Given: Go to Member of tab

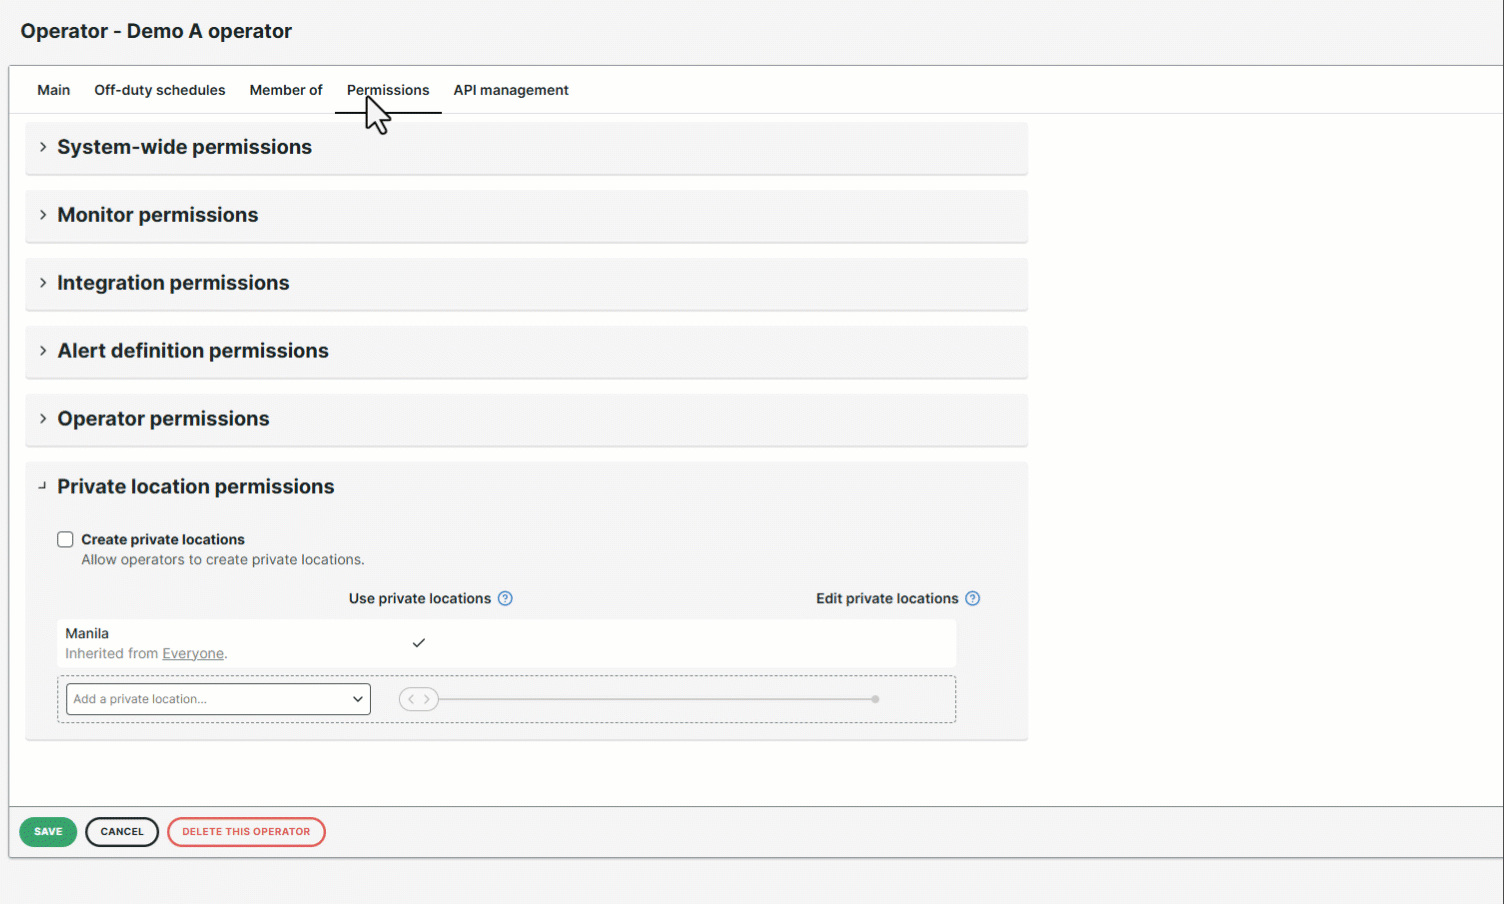Looking at the screenshot, I should coord(286,90).
